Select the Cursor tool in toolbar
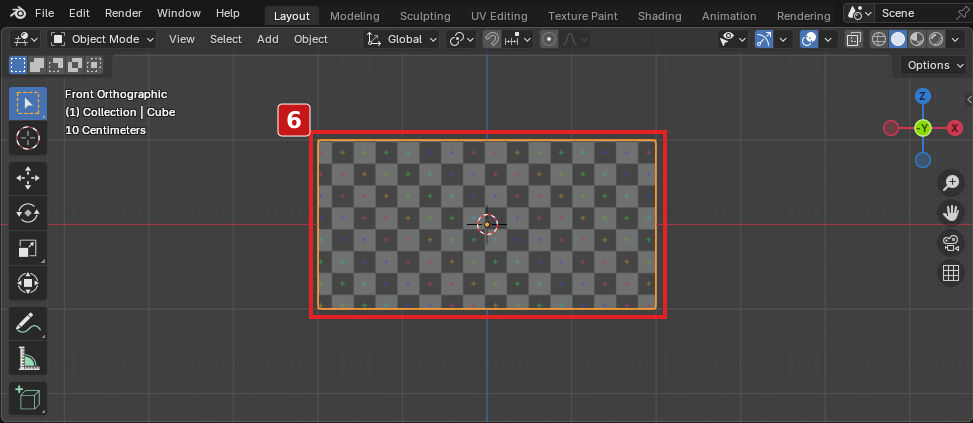 coord(27,138)
